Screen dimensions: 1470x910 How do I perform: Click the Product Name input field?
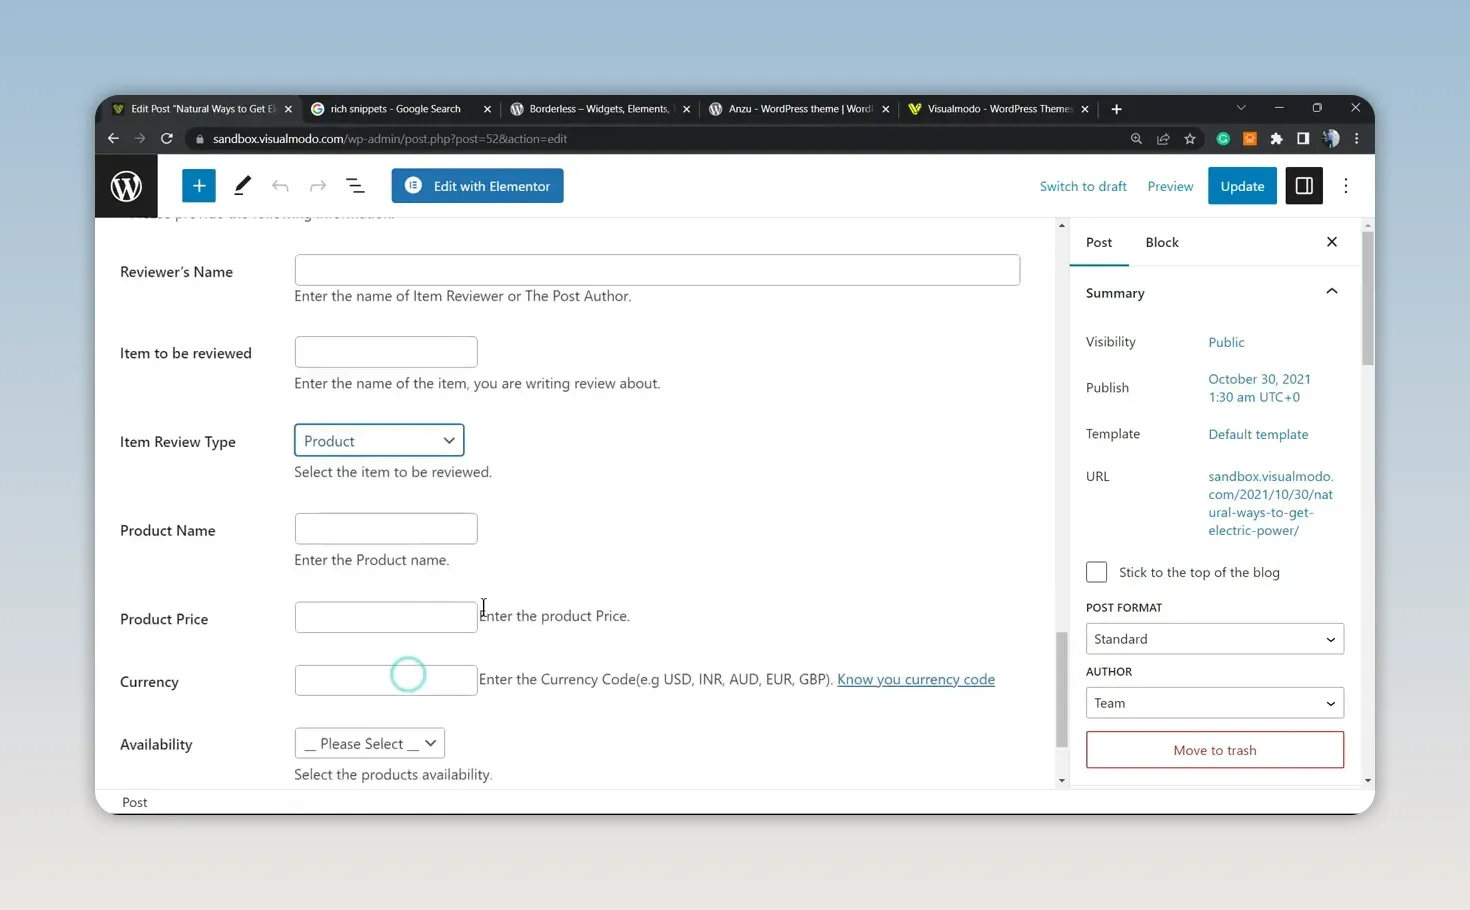point(386,529)
